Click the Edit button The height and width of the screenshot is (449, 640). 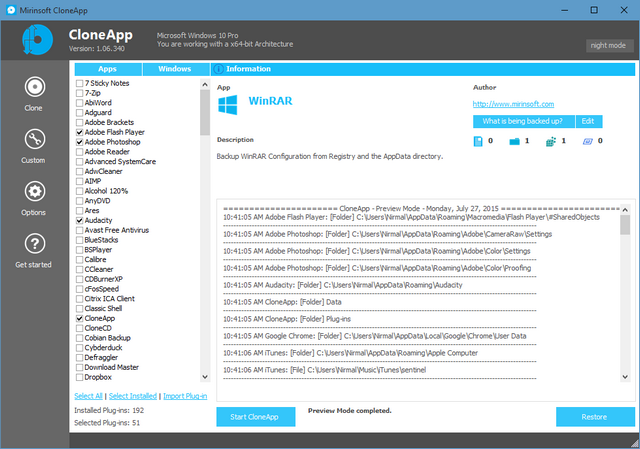coord(589,121)
